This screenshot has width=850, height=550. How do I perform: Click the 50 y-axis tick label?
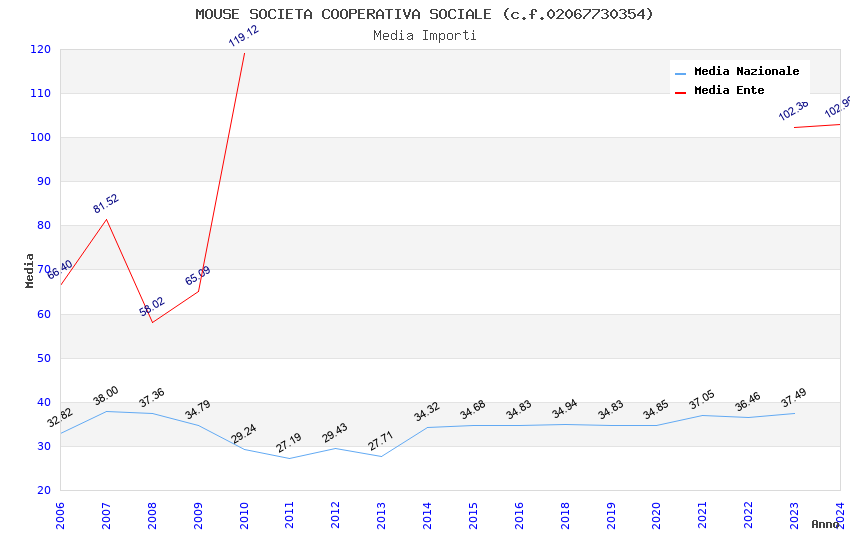44,358
